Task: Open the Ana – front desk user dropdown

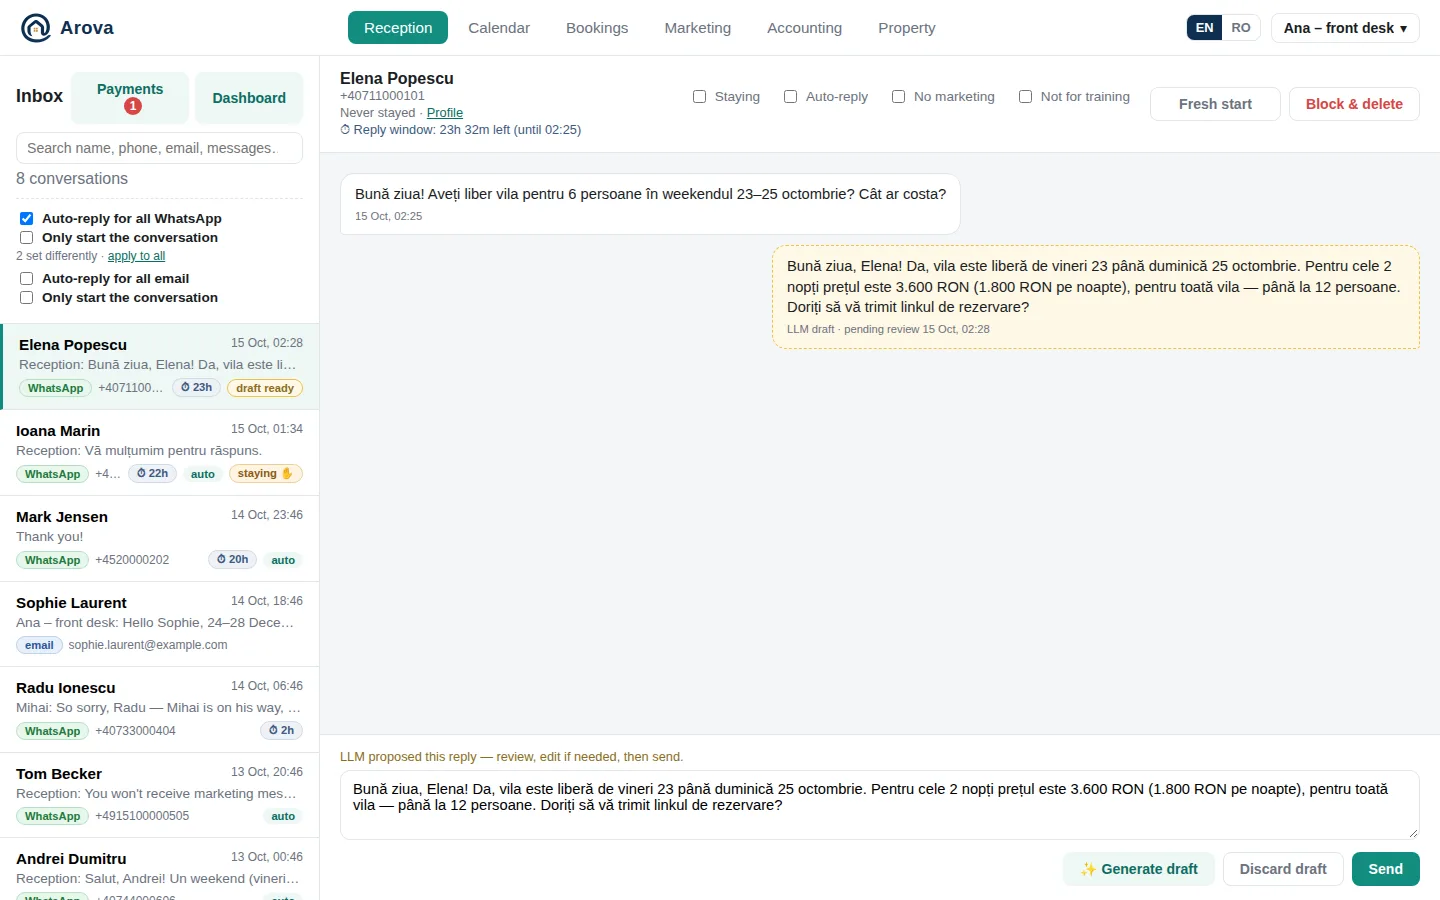Action: coord(1345,28)
